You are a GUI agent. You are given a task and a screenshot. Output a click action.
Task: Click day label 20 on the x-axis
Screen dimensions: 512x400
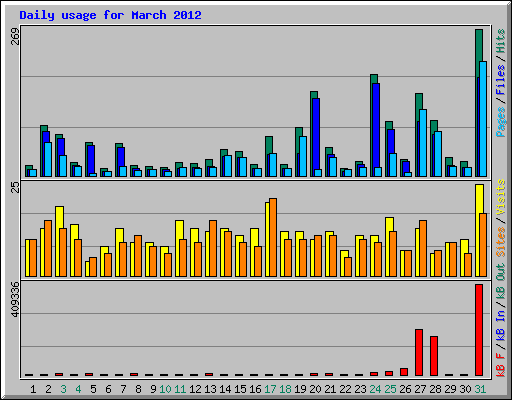[315, 389]
